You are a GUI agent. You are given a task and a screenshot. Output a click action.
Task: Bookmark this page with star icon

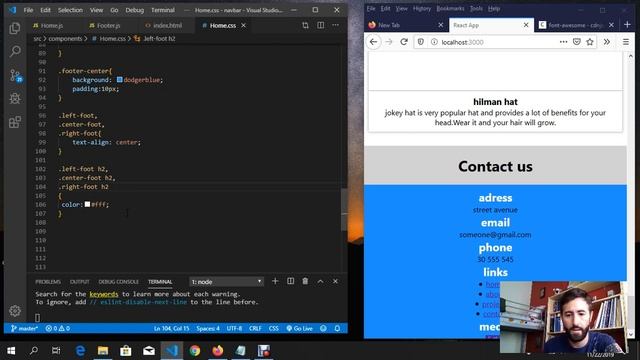tap(590, 42)
